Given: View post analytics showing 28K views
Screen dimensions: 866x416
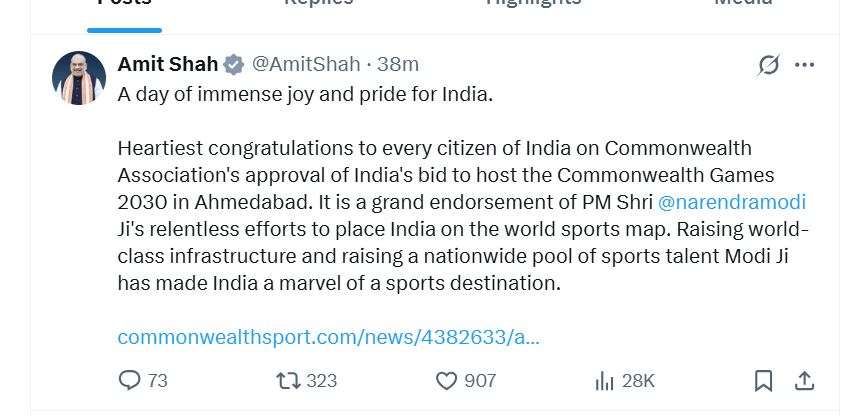Looking at the screenshot, I should click(604, 380).
